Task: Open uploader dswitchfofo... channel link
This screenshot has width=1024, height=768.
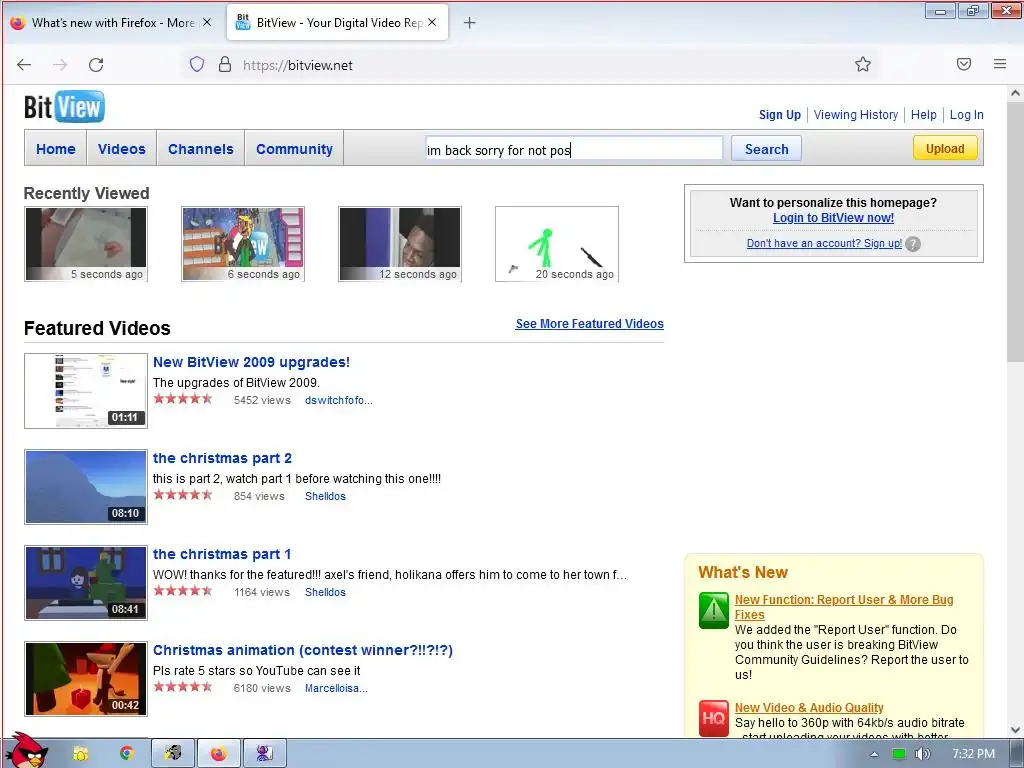Action: [338, 400]
